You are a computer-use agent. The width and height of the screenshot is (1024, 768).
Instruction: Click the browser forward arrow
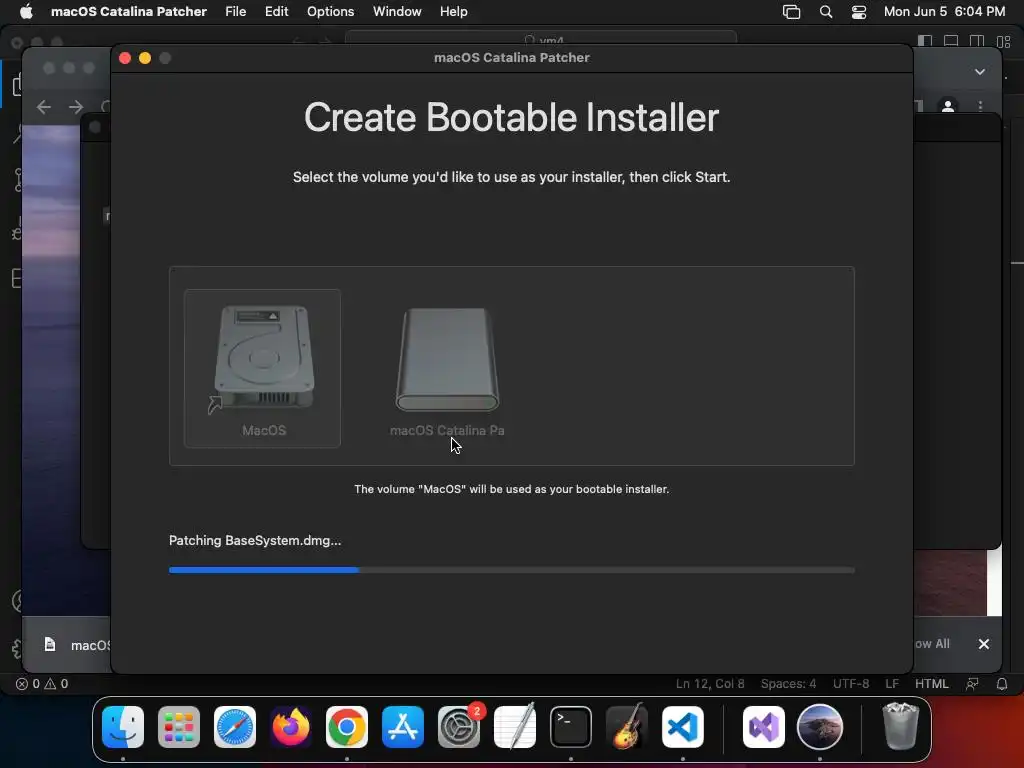coord(76,106)
